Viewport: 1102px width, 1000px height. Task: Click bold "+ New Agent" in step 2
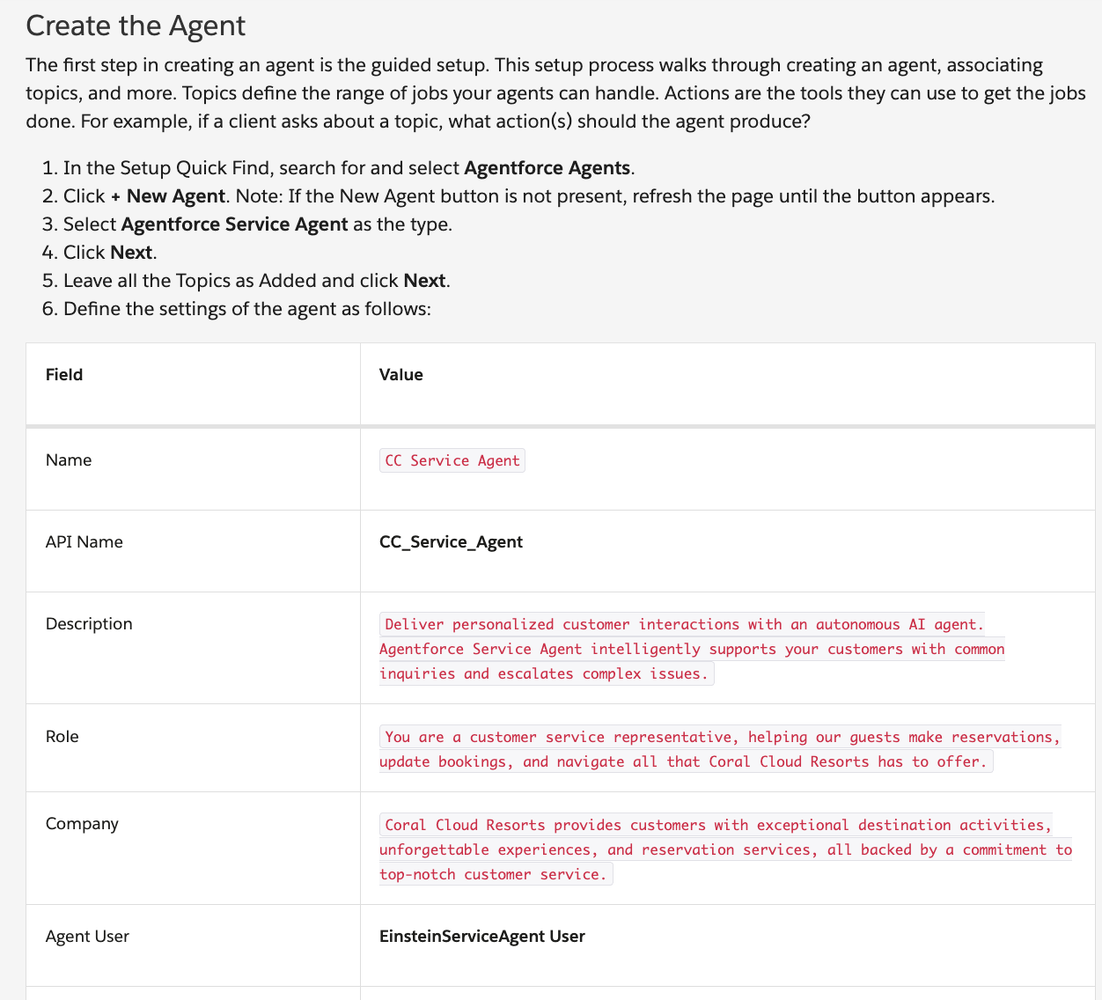point(167,196)
